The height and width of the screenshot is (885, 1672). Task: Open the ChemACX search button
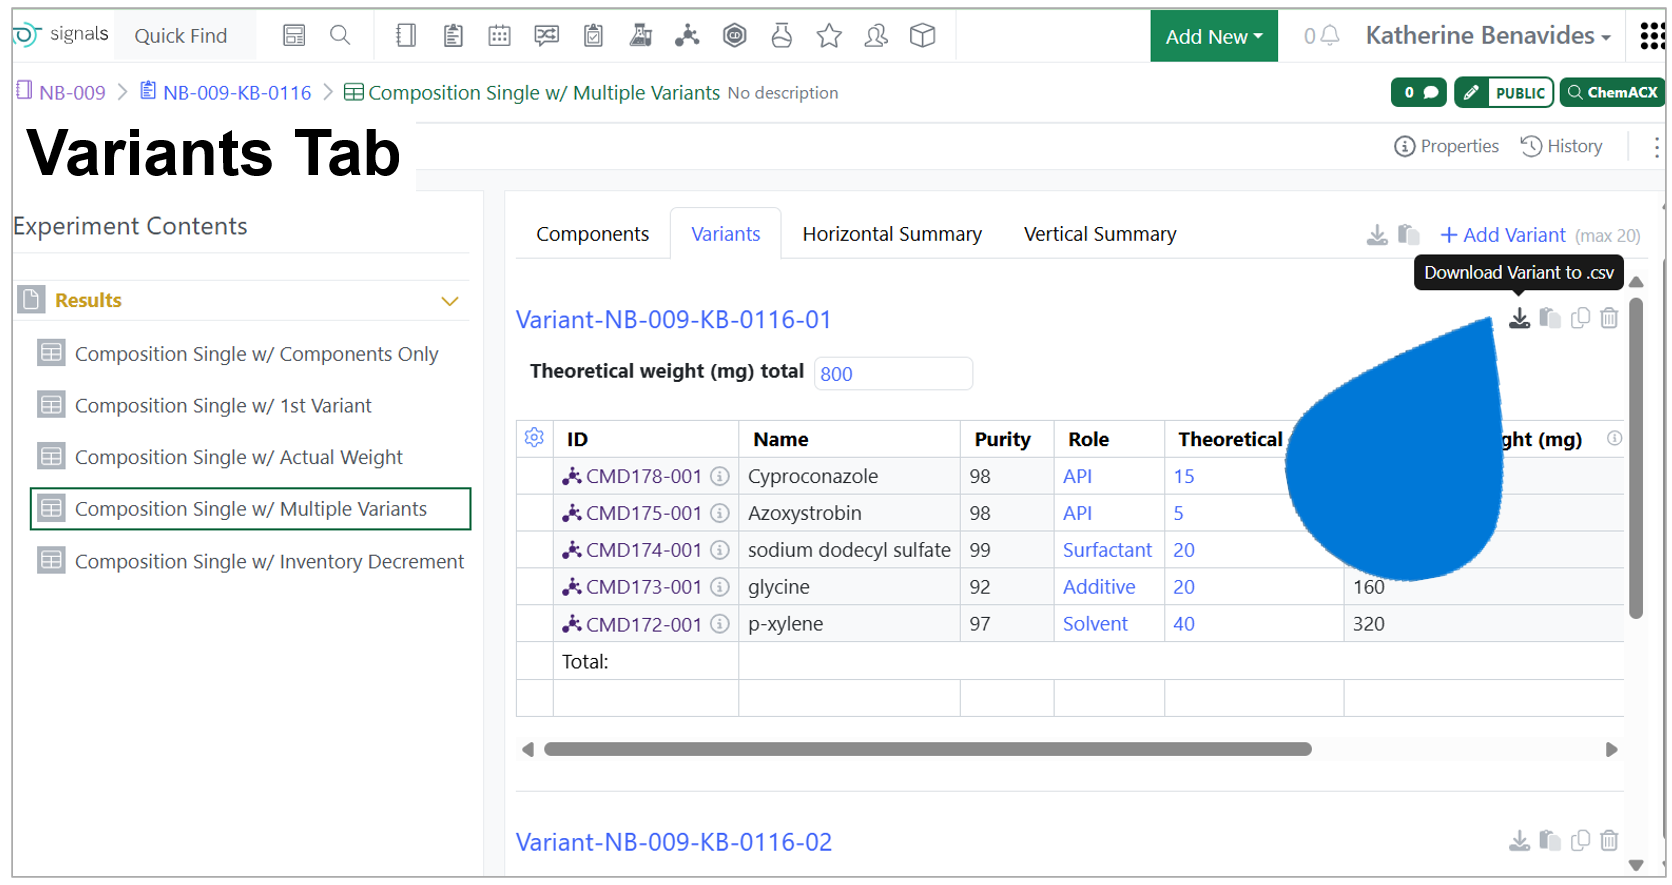pyautogui.click(x=1612, y=92)
